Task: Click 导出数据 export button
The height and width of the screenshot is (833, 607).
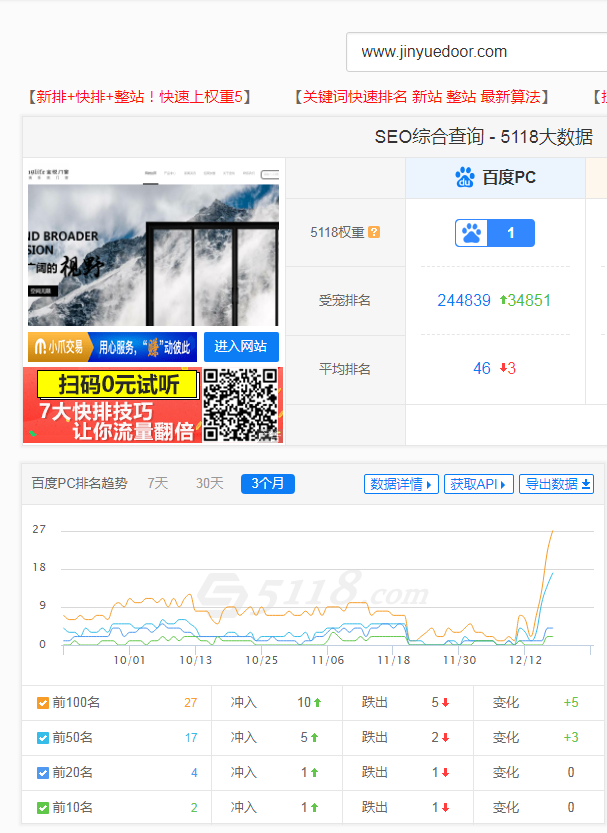Action: click(x=557, y=484)
